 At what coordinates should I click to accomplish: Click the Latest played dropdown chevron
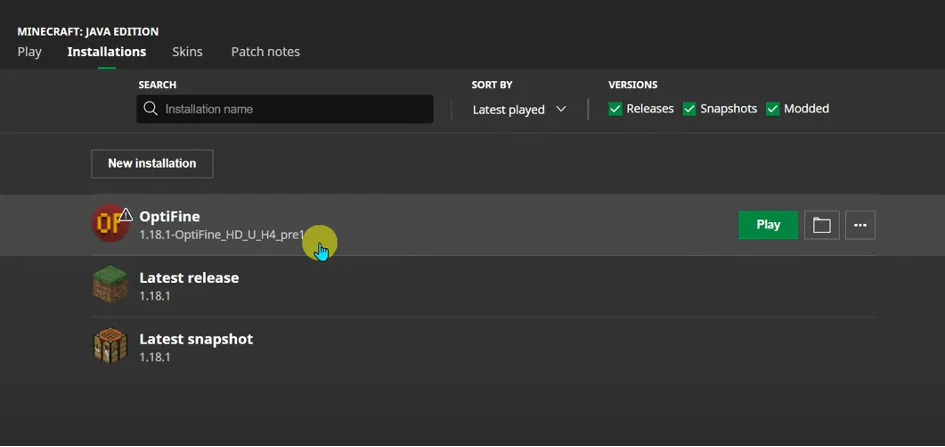[x=561, y=109]
